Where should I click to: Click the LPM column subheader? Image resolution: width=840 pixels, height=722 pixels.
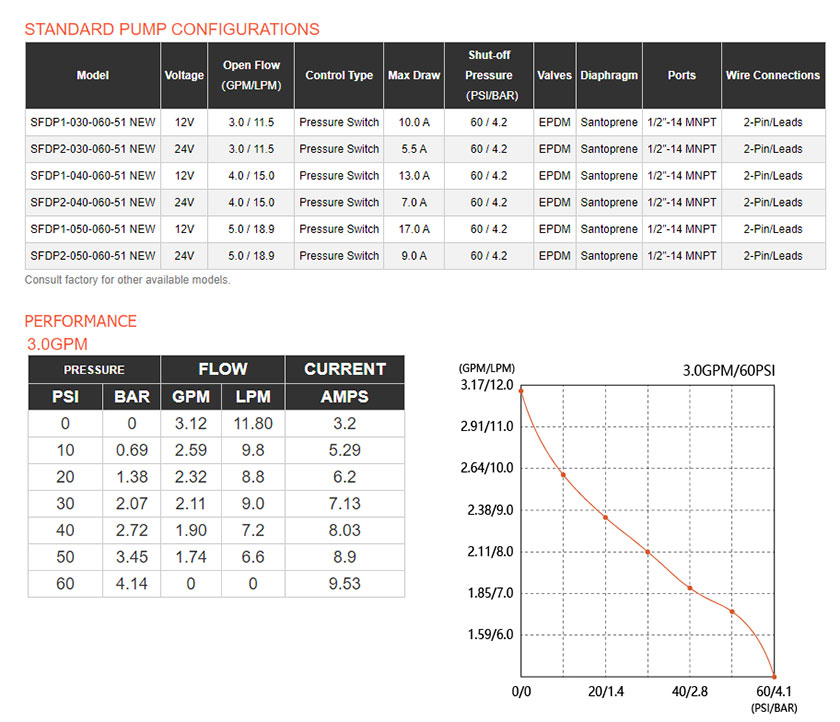[x=253, y=397]
